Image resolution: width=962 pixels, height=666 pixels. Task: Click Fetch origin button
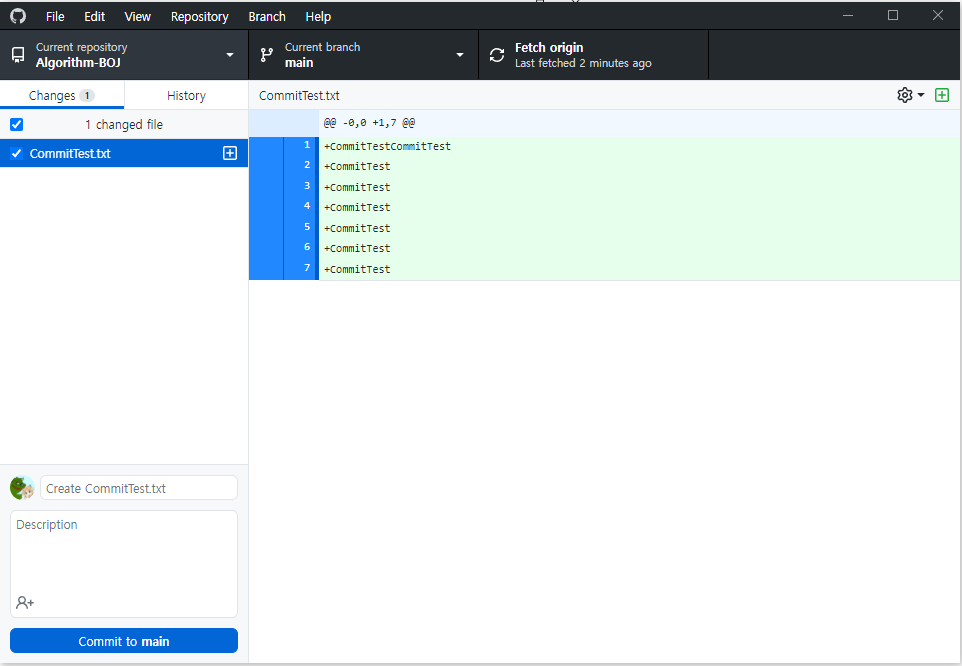coord(594,55)
